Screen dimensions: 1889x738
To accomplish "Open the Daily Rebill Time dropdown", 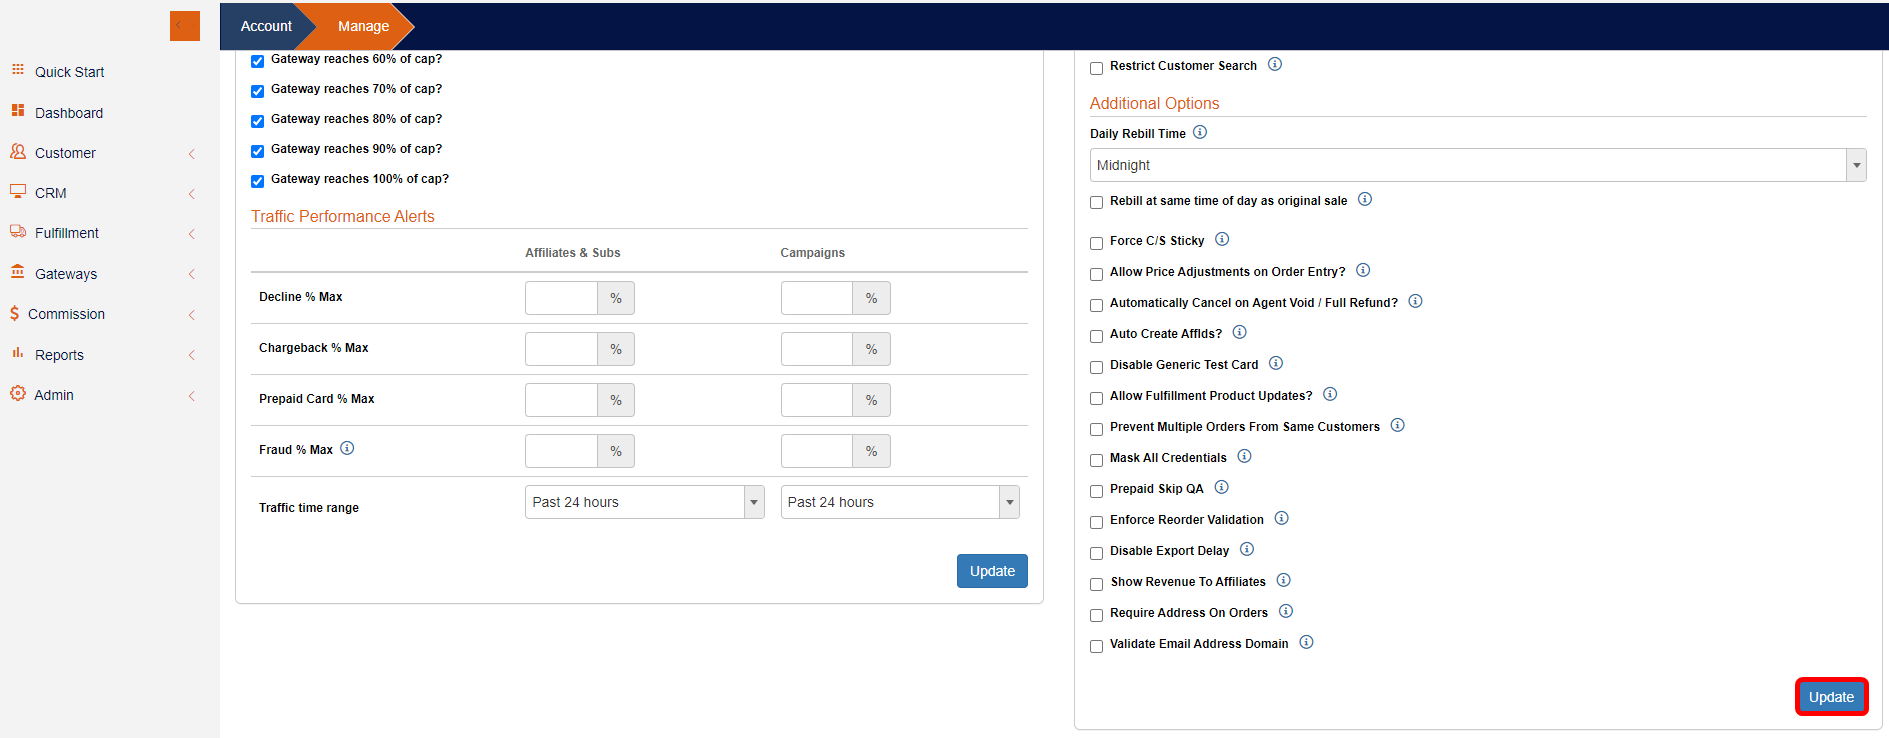I will click(x=1477, y=165).
